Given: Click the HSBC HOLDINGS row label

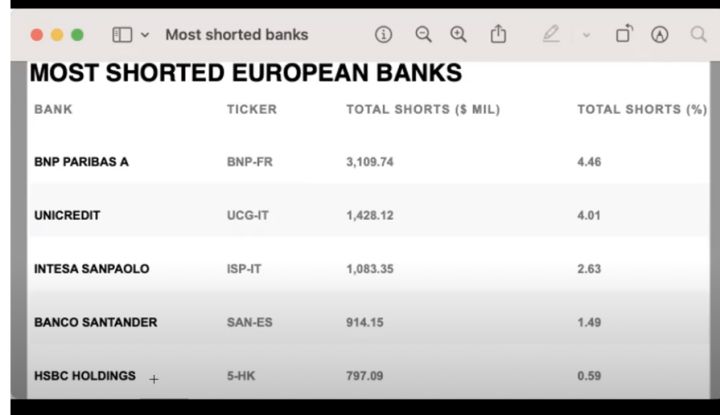Looking at the screenshot, I should point(85,376).
